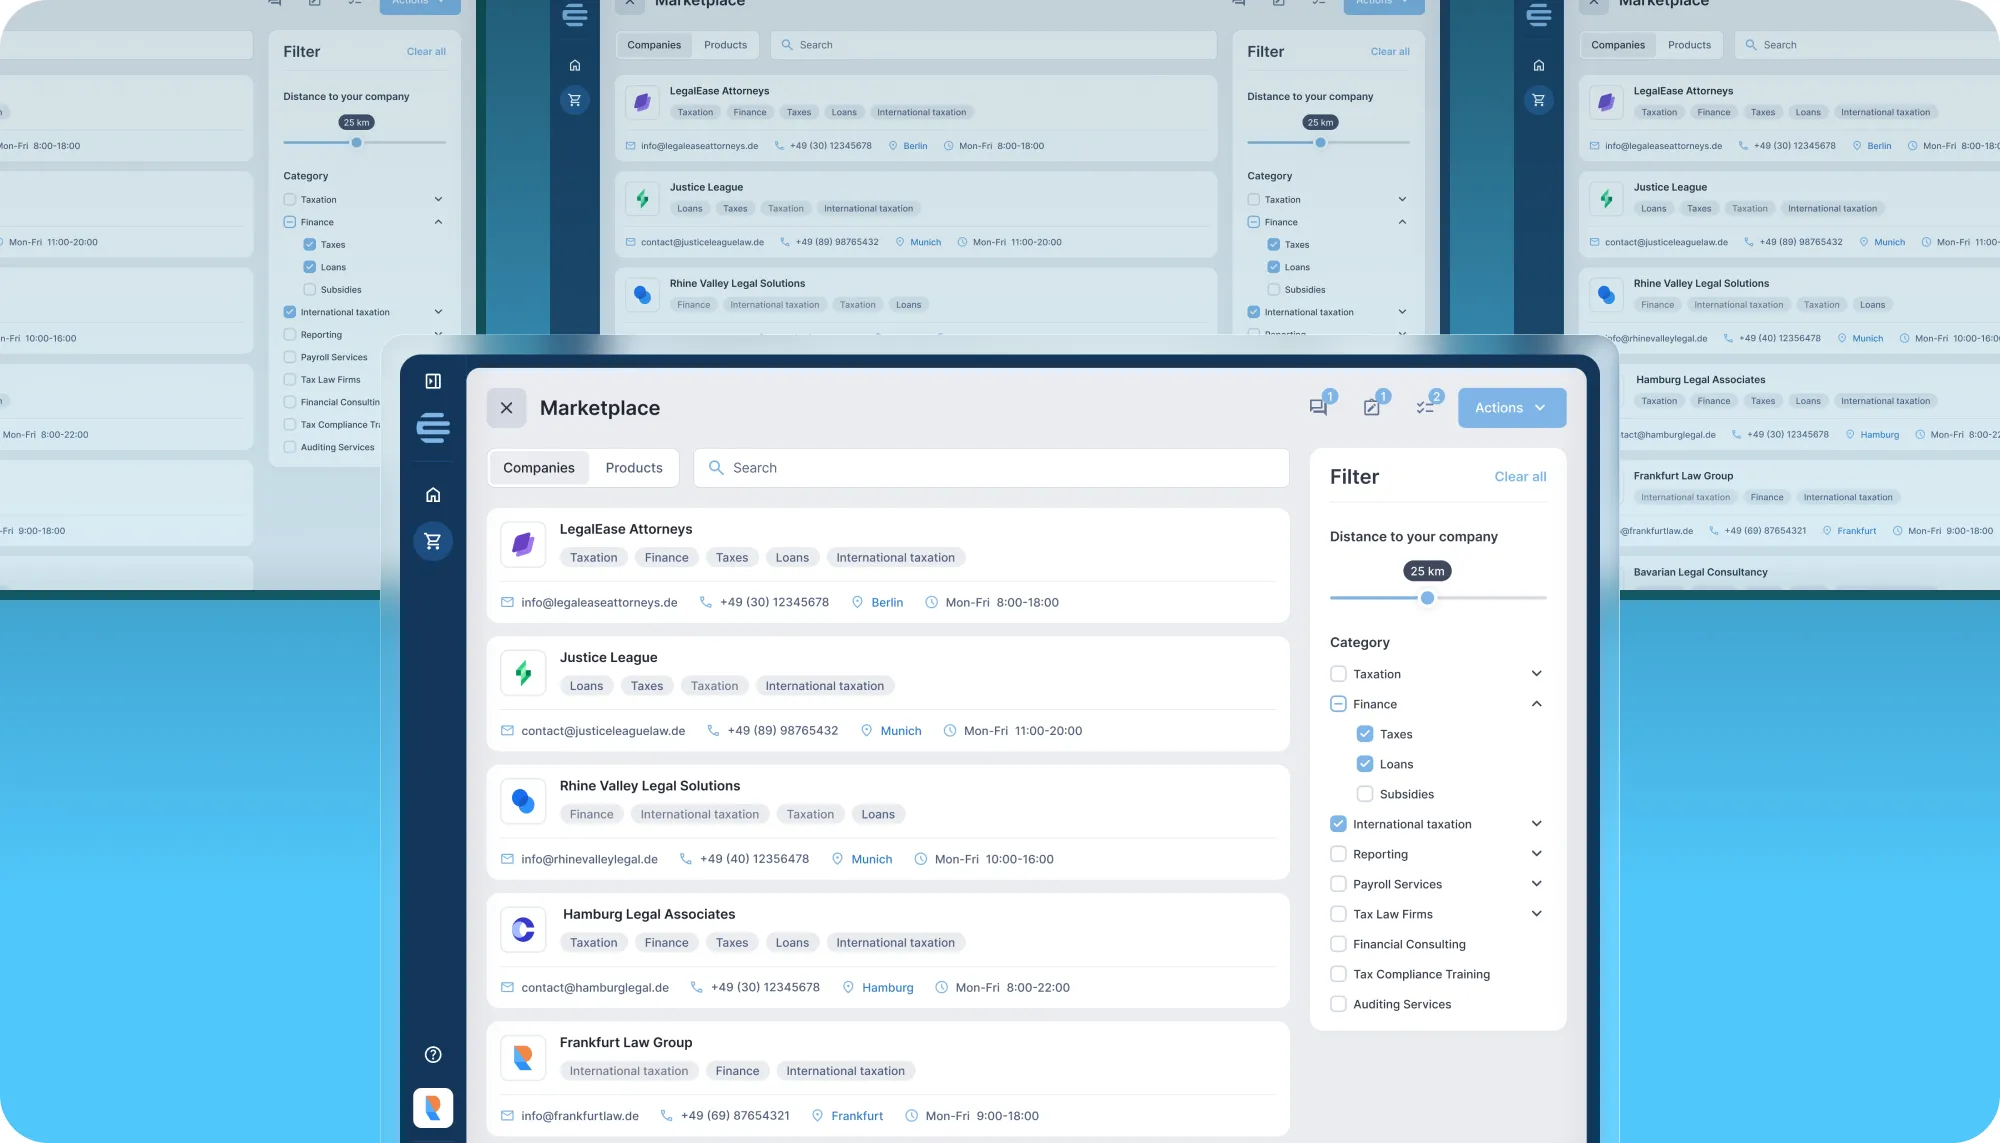Click the 25 km distance slider handle

1427,598
